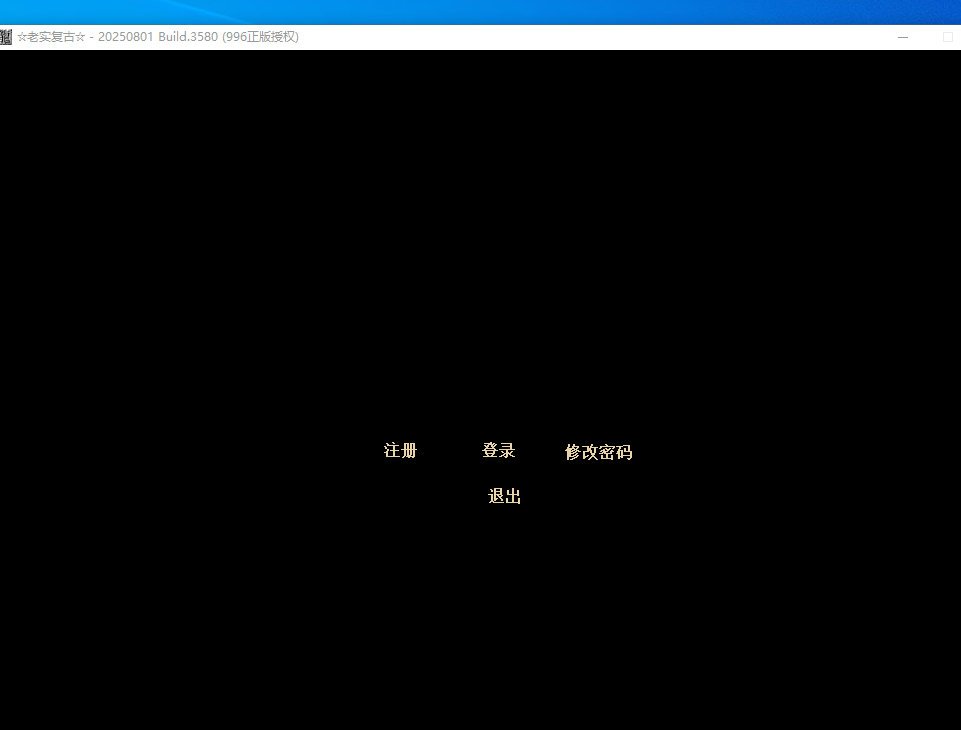Quit using 退出 beneath the 登录 option
Viewport: 961px width, 730px height.
click(x=504, y=497)
